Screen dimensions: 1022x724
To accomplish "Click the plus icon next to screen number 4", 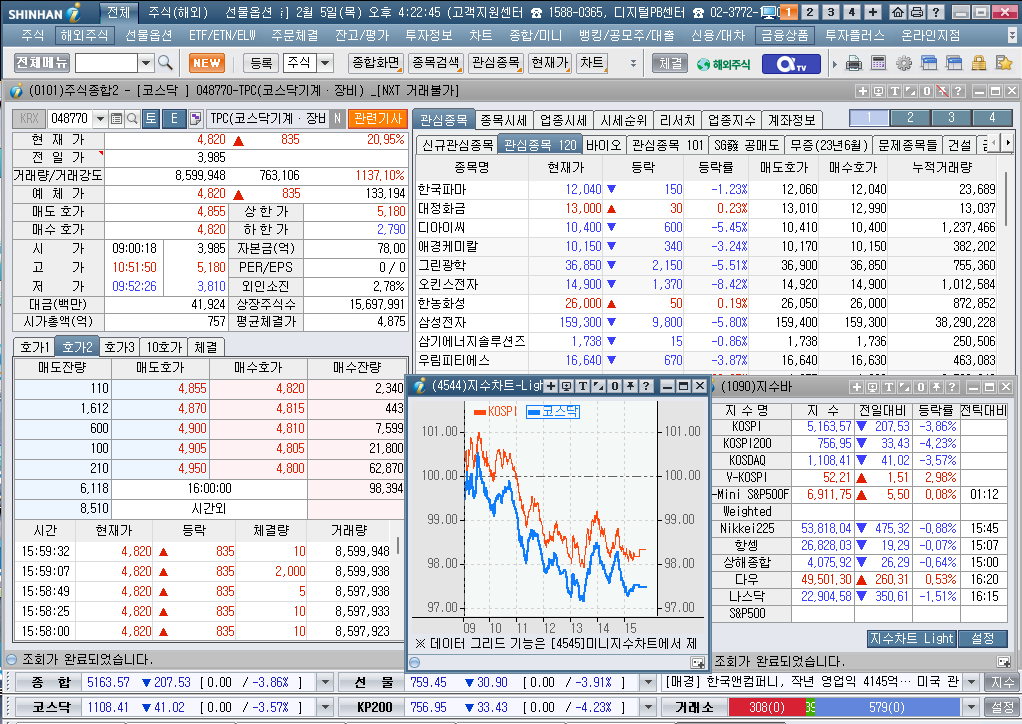I will 873,12.
